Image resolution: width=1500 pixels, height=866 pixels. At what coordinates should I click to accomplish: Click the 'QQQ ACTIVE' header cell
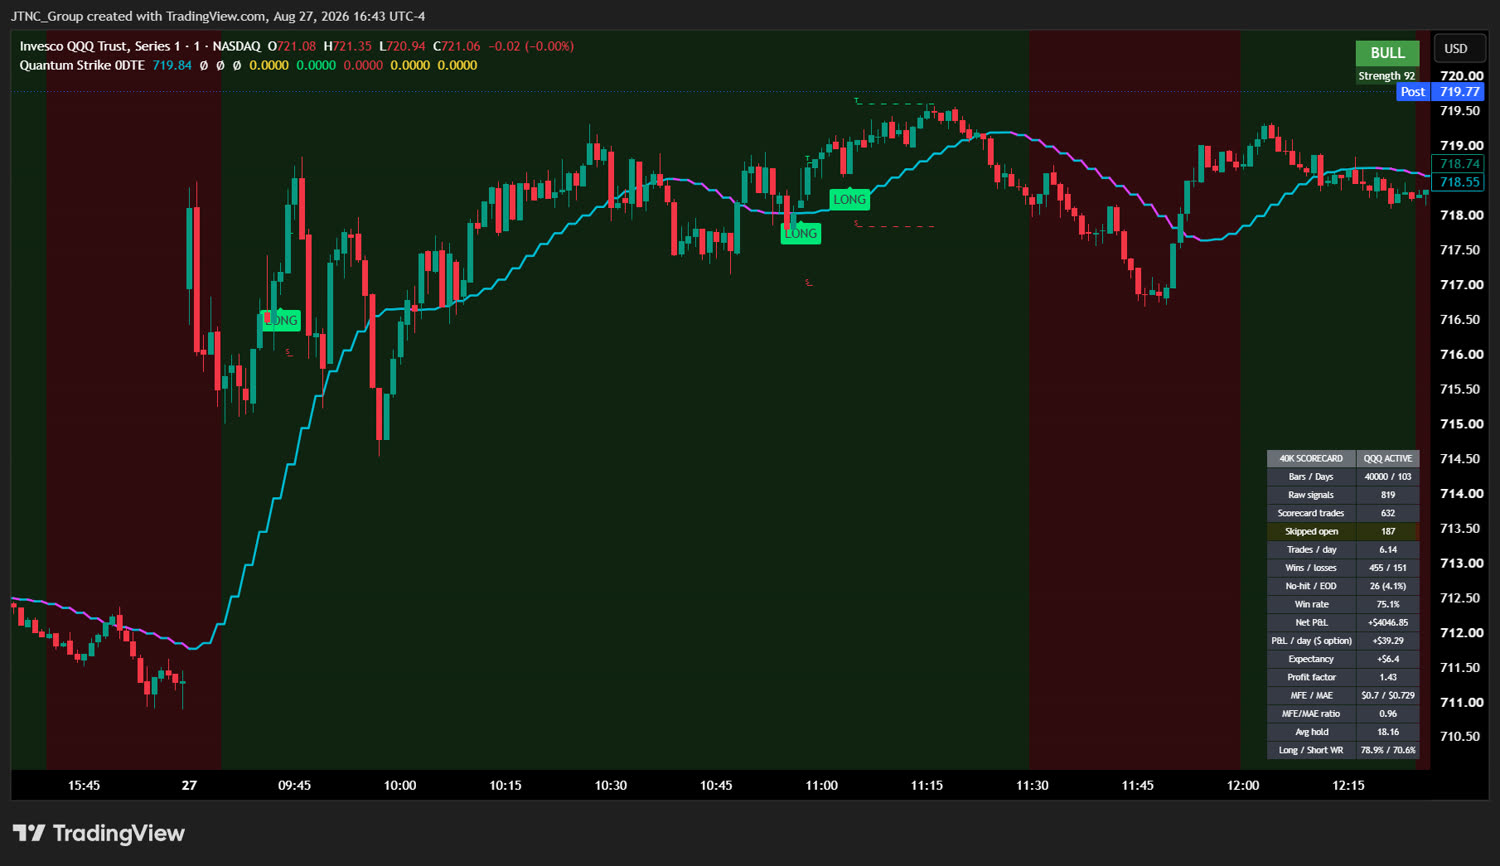pos(1388,459)
